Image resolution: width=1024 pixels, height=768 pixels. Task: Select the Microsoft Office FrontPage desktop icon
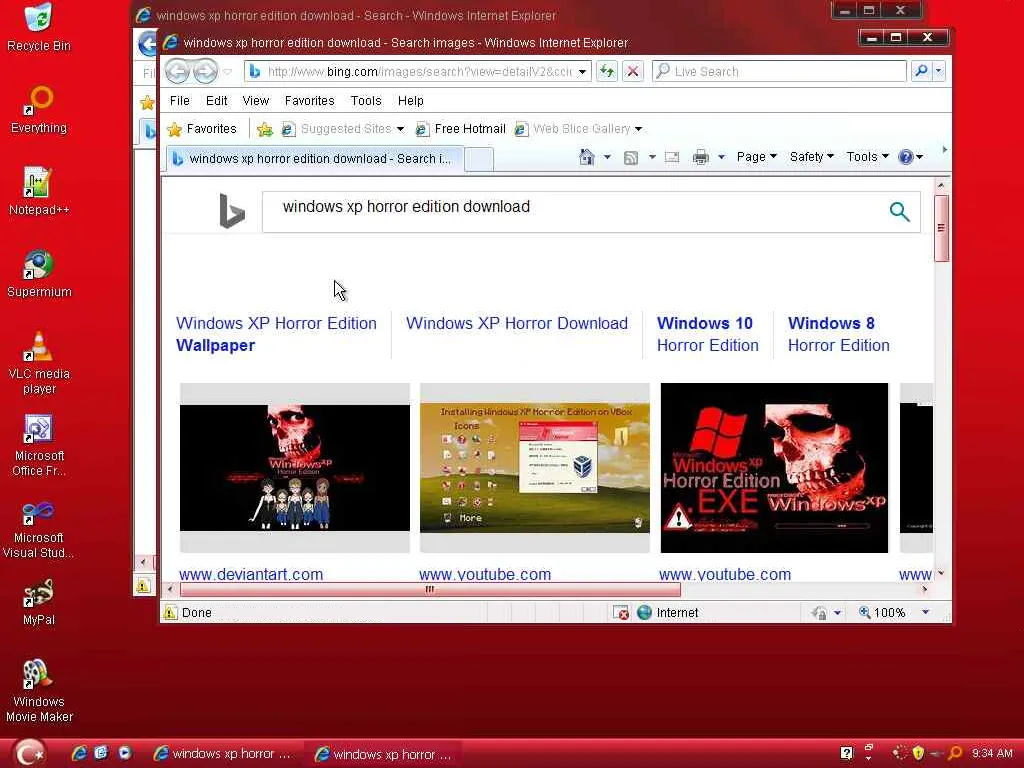pos(39,445)
